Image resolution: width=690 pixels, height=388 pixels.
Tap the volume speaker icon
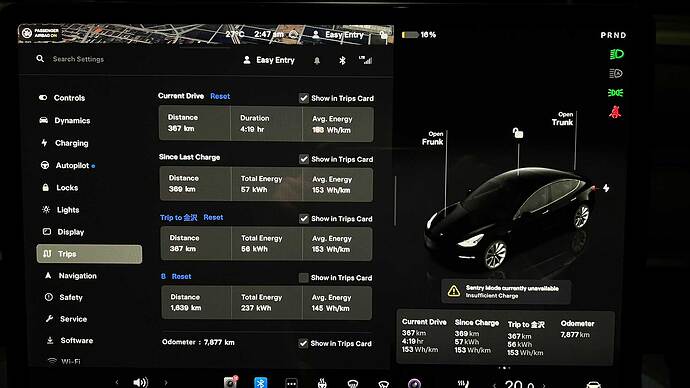coord(140,382)
